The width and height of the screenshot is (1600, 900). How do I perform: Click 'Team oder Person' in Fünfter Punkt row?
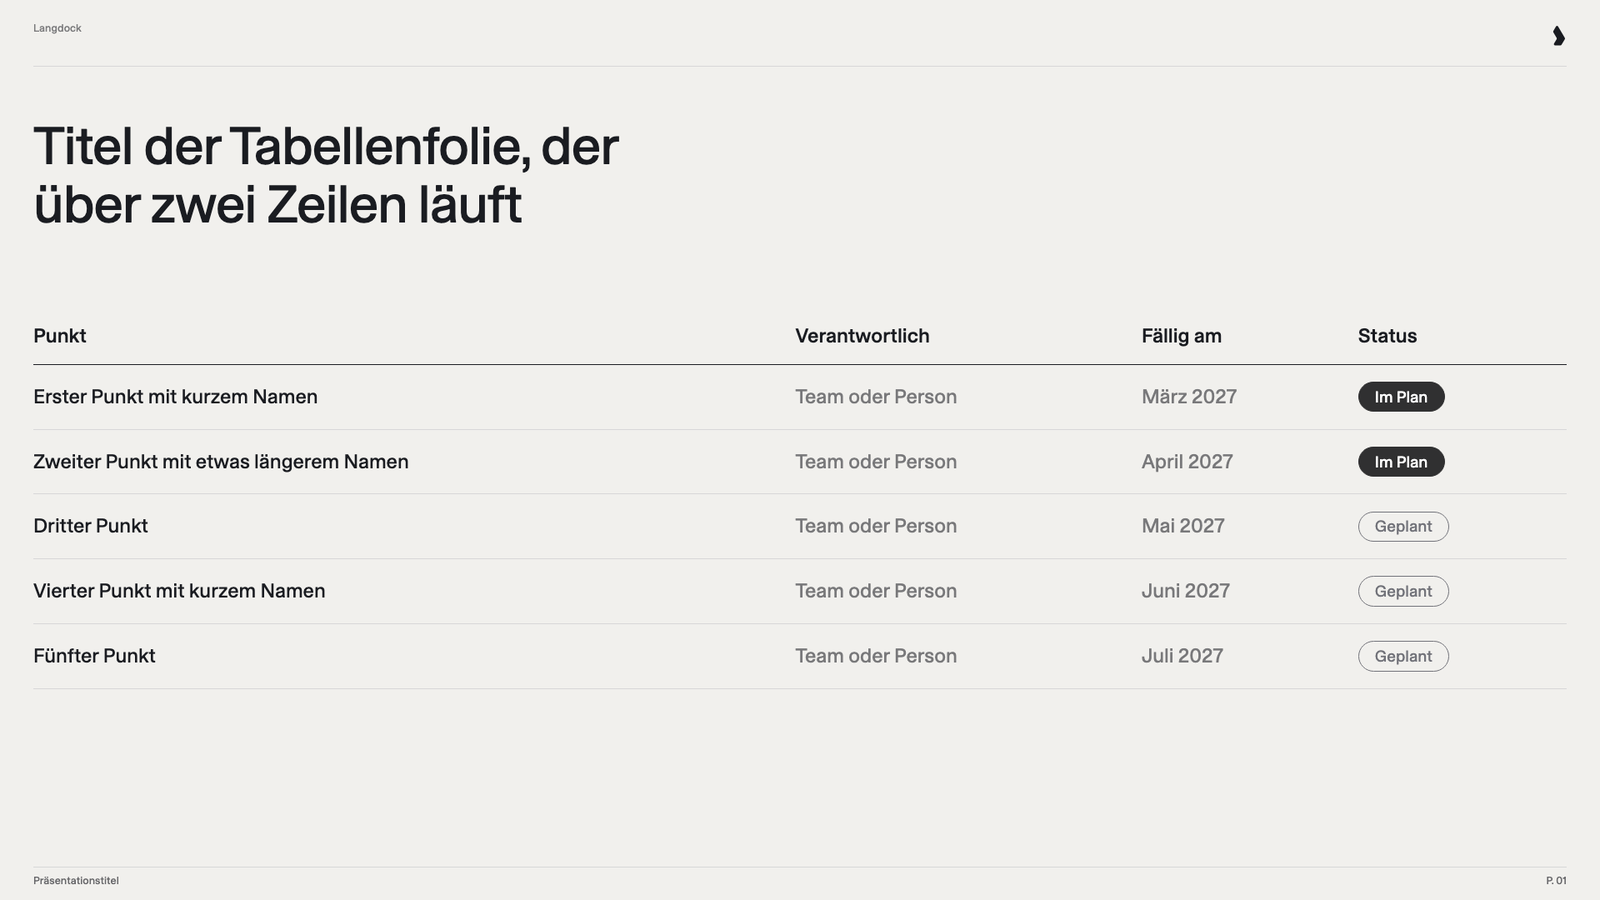point(876,656)
